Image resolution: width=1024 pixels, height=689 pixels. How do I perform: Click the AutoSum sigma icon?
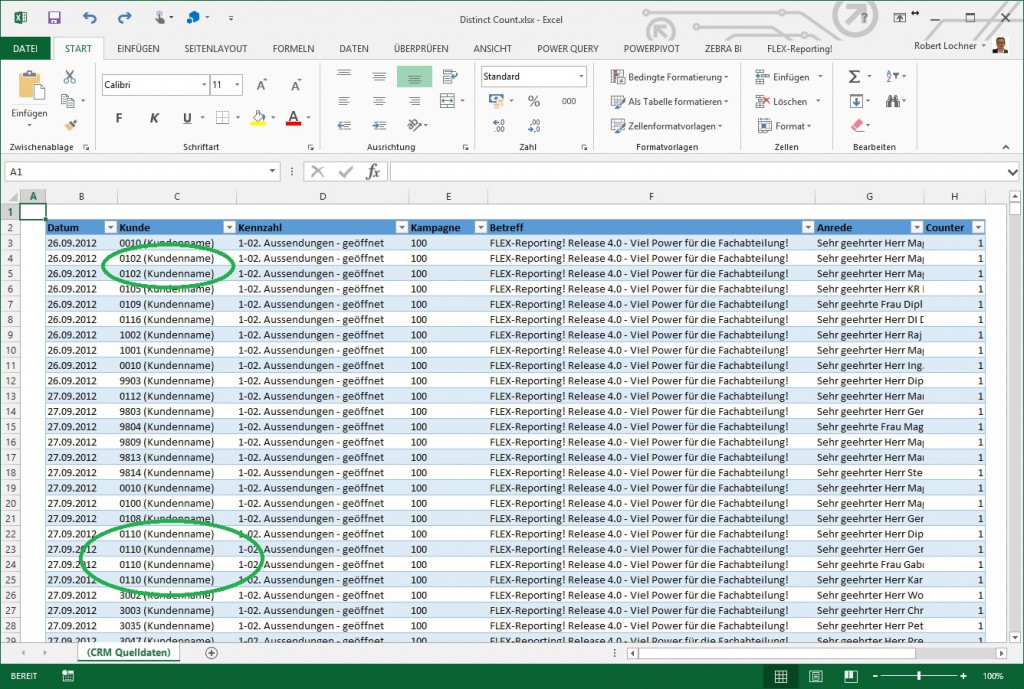click(x=854, y=76)
